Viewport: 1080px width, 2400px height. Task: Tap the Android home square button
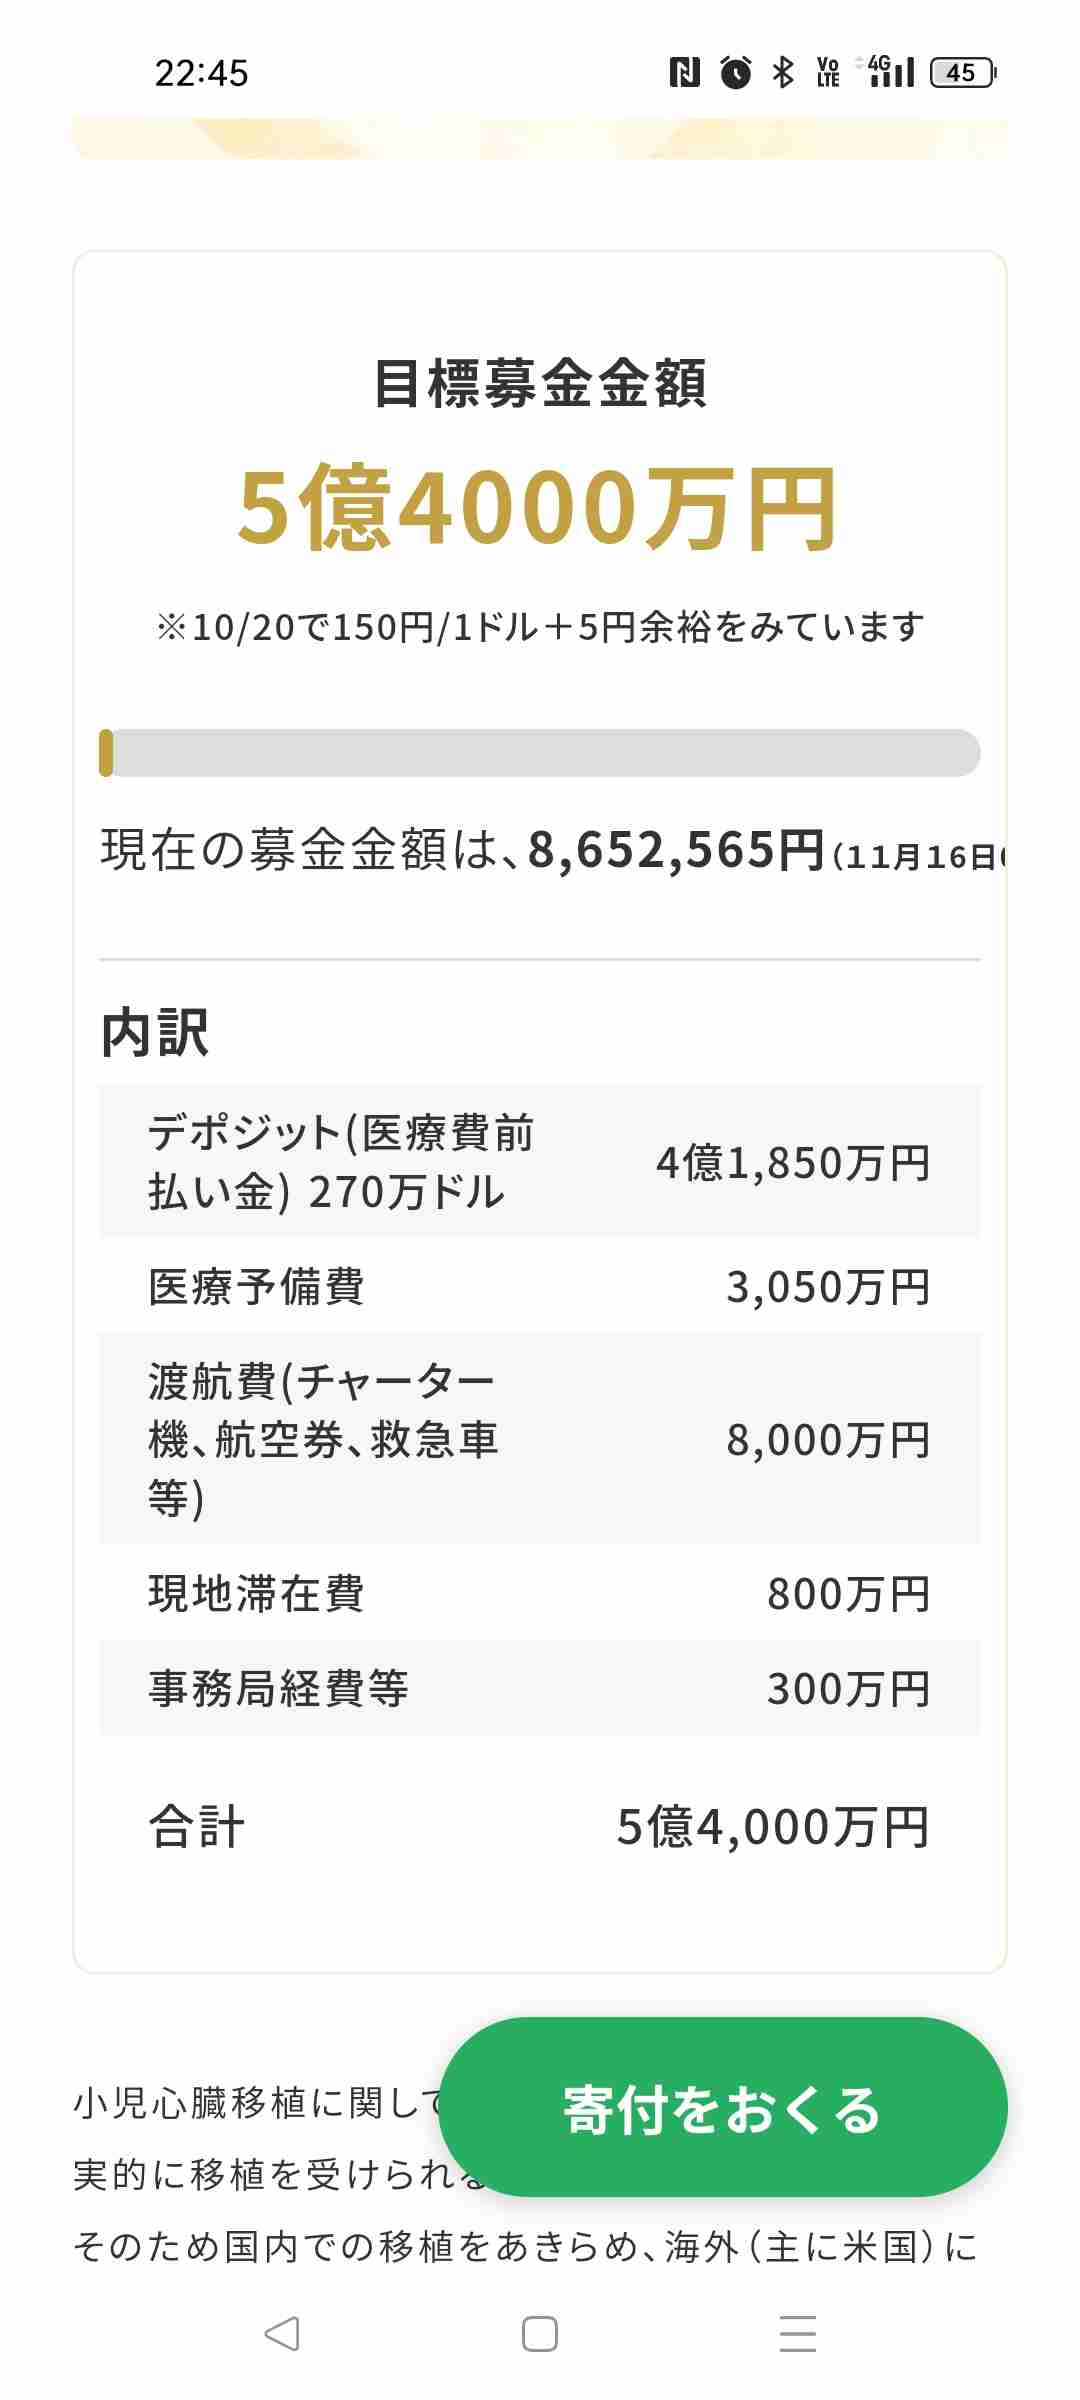tap(540, 2334)
